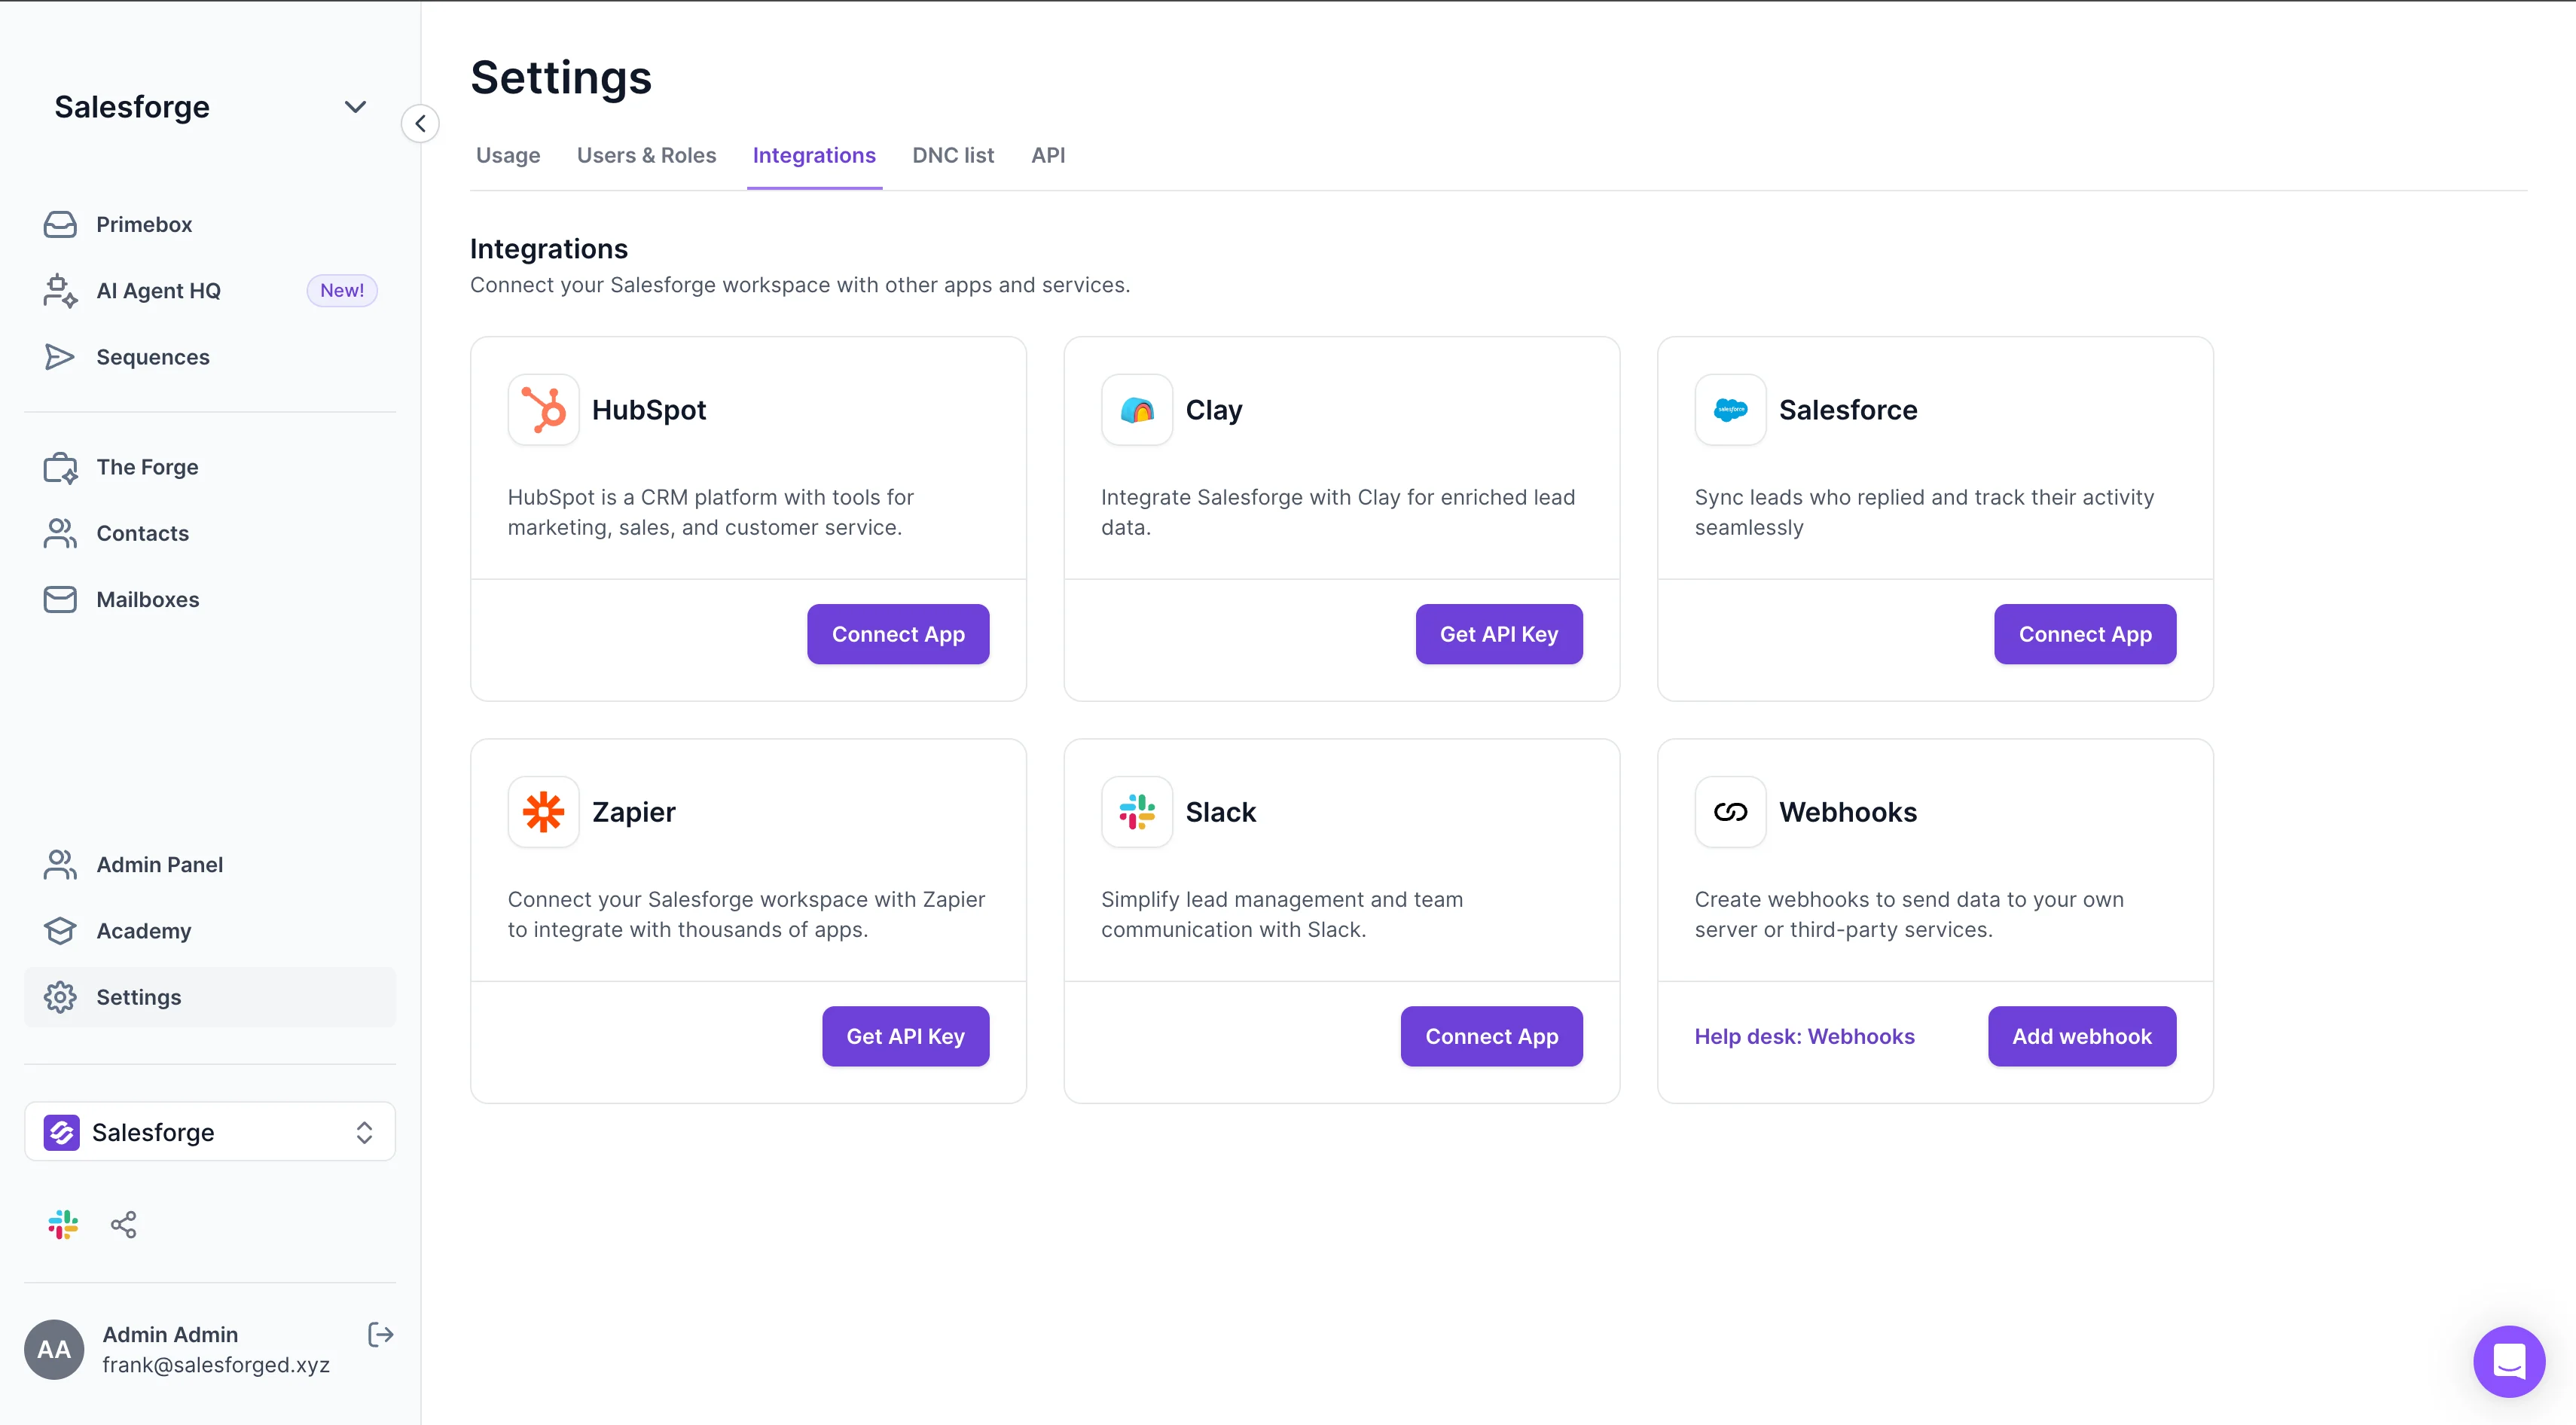
Task: Open Admin Panel in sidebar
Action: pos(160,864)
